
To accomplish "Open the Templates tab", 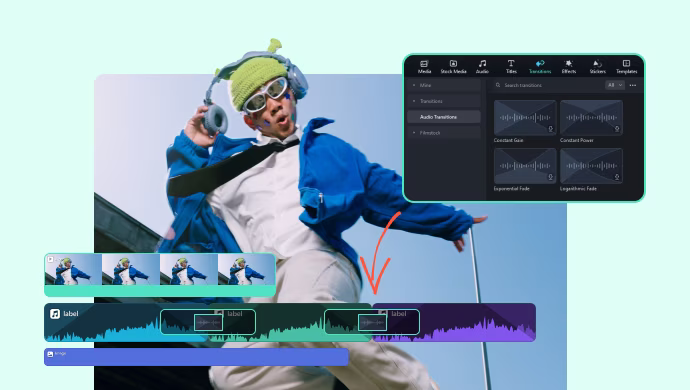I will (x=627, y=66).
